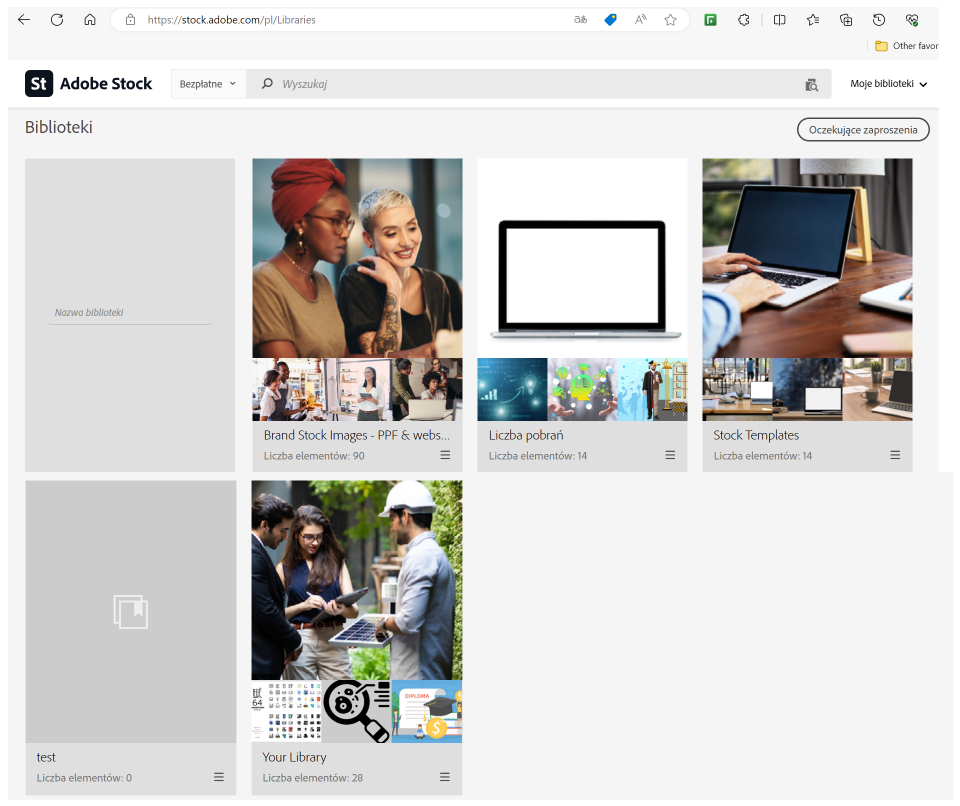Click the search magnifier in search bar

click(x=266, y=84)
